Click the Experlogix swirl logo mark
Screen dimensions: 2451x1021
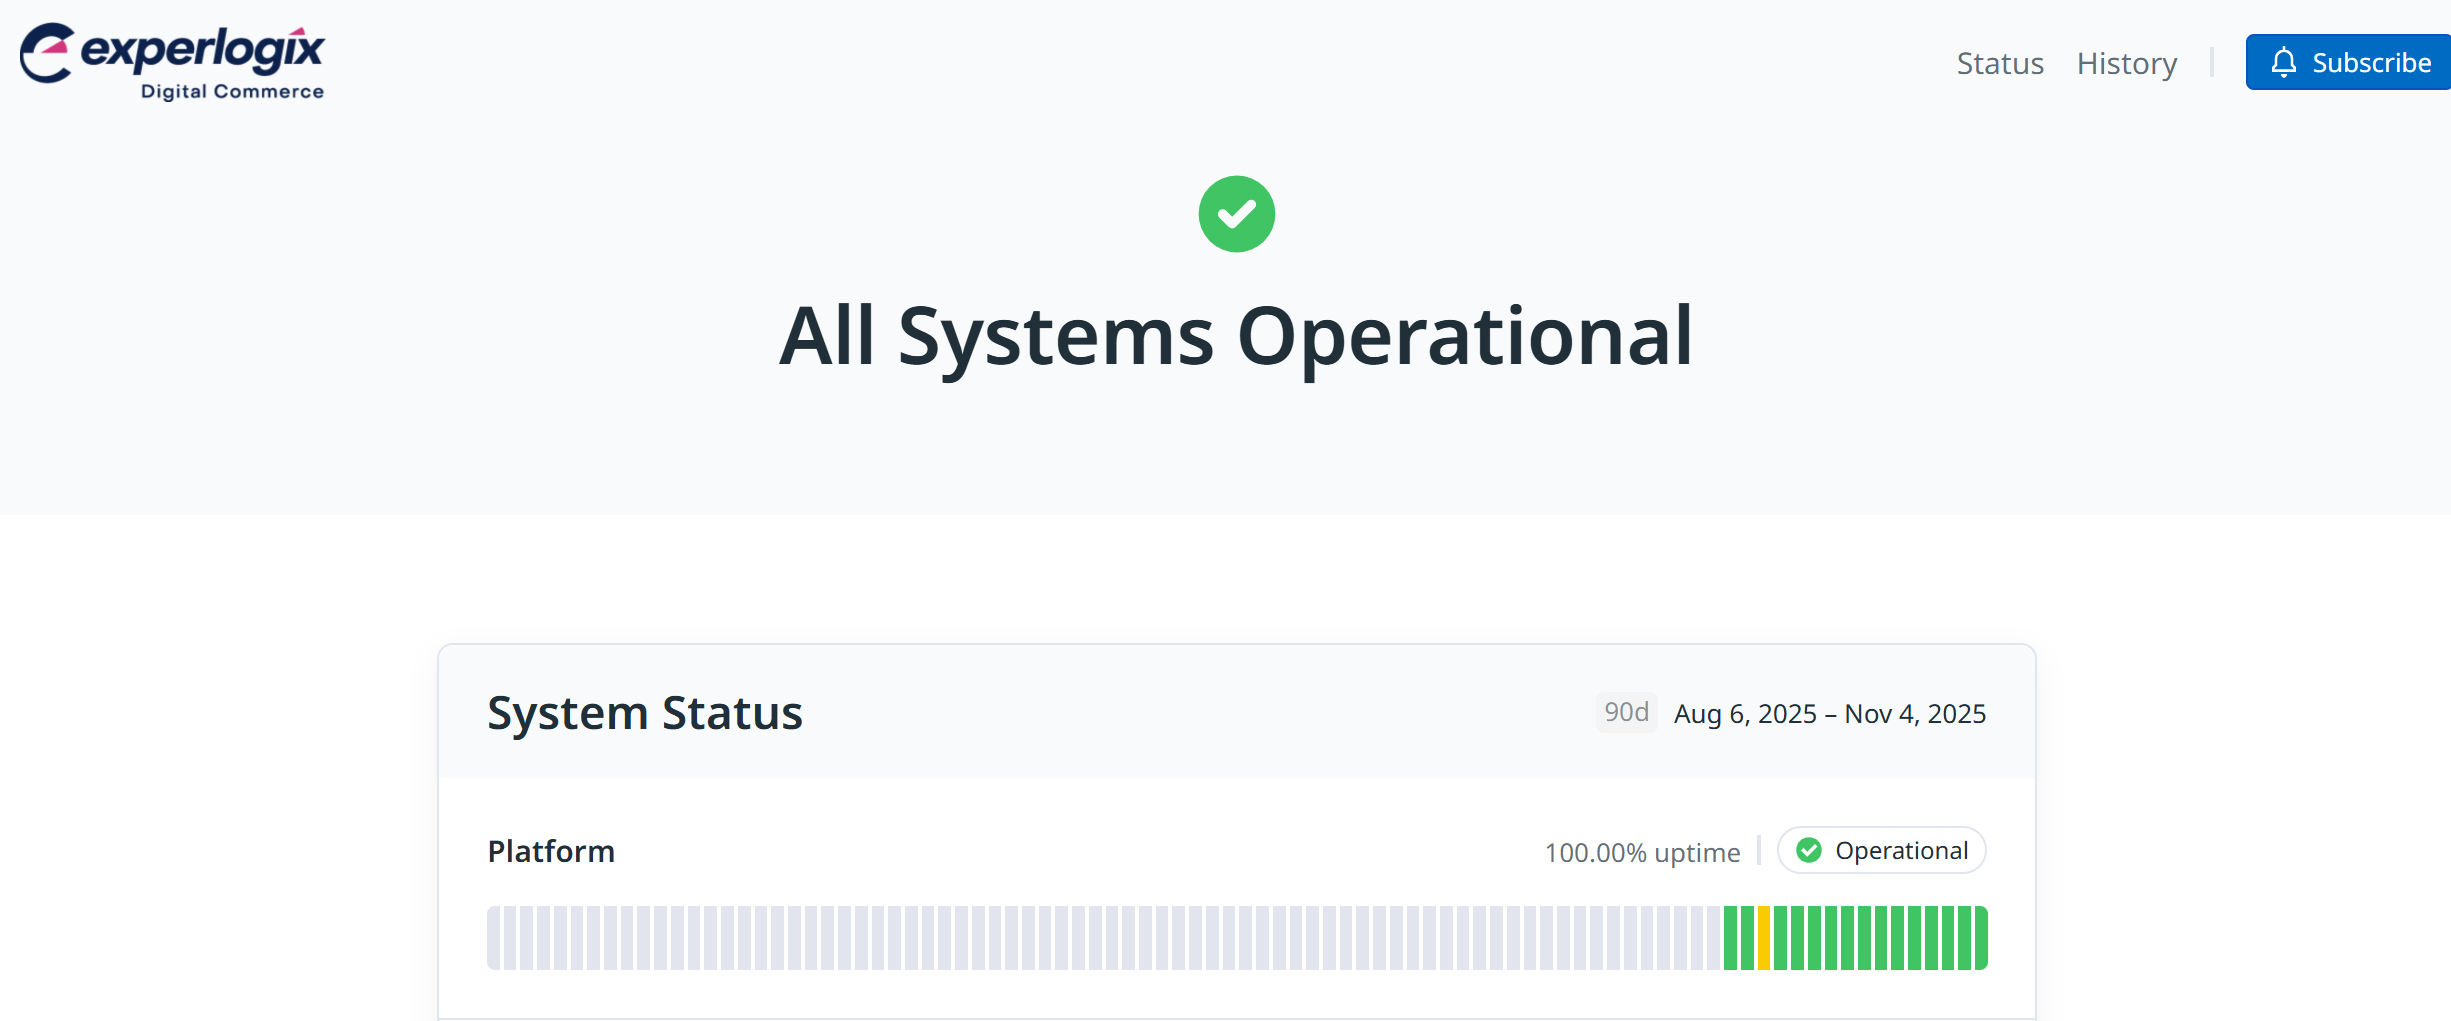click(x=47, y=53)
